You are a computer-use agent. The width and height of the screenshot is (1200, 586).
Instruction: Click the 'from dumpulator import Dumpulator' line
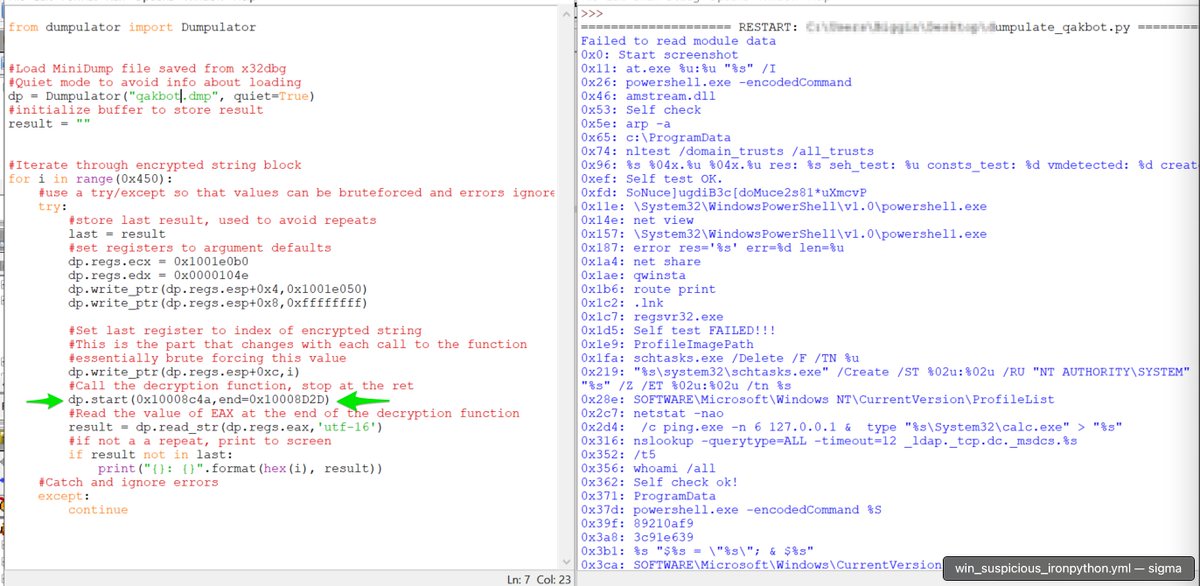click(x=130, y=27)
